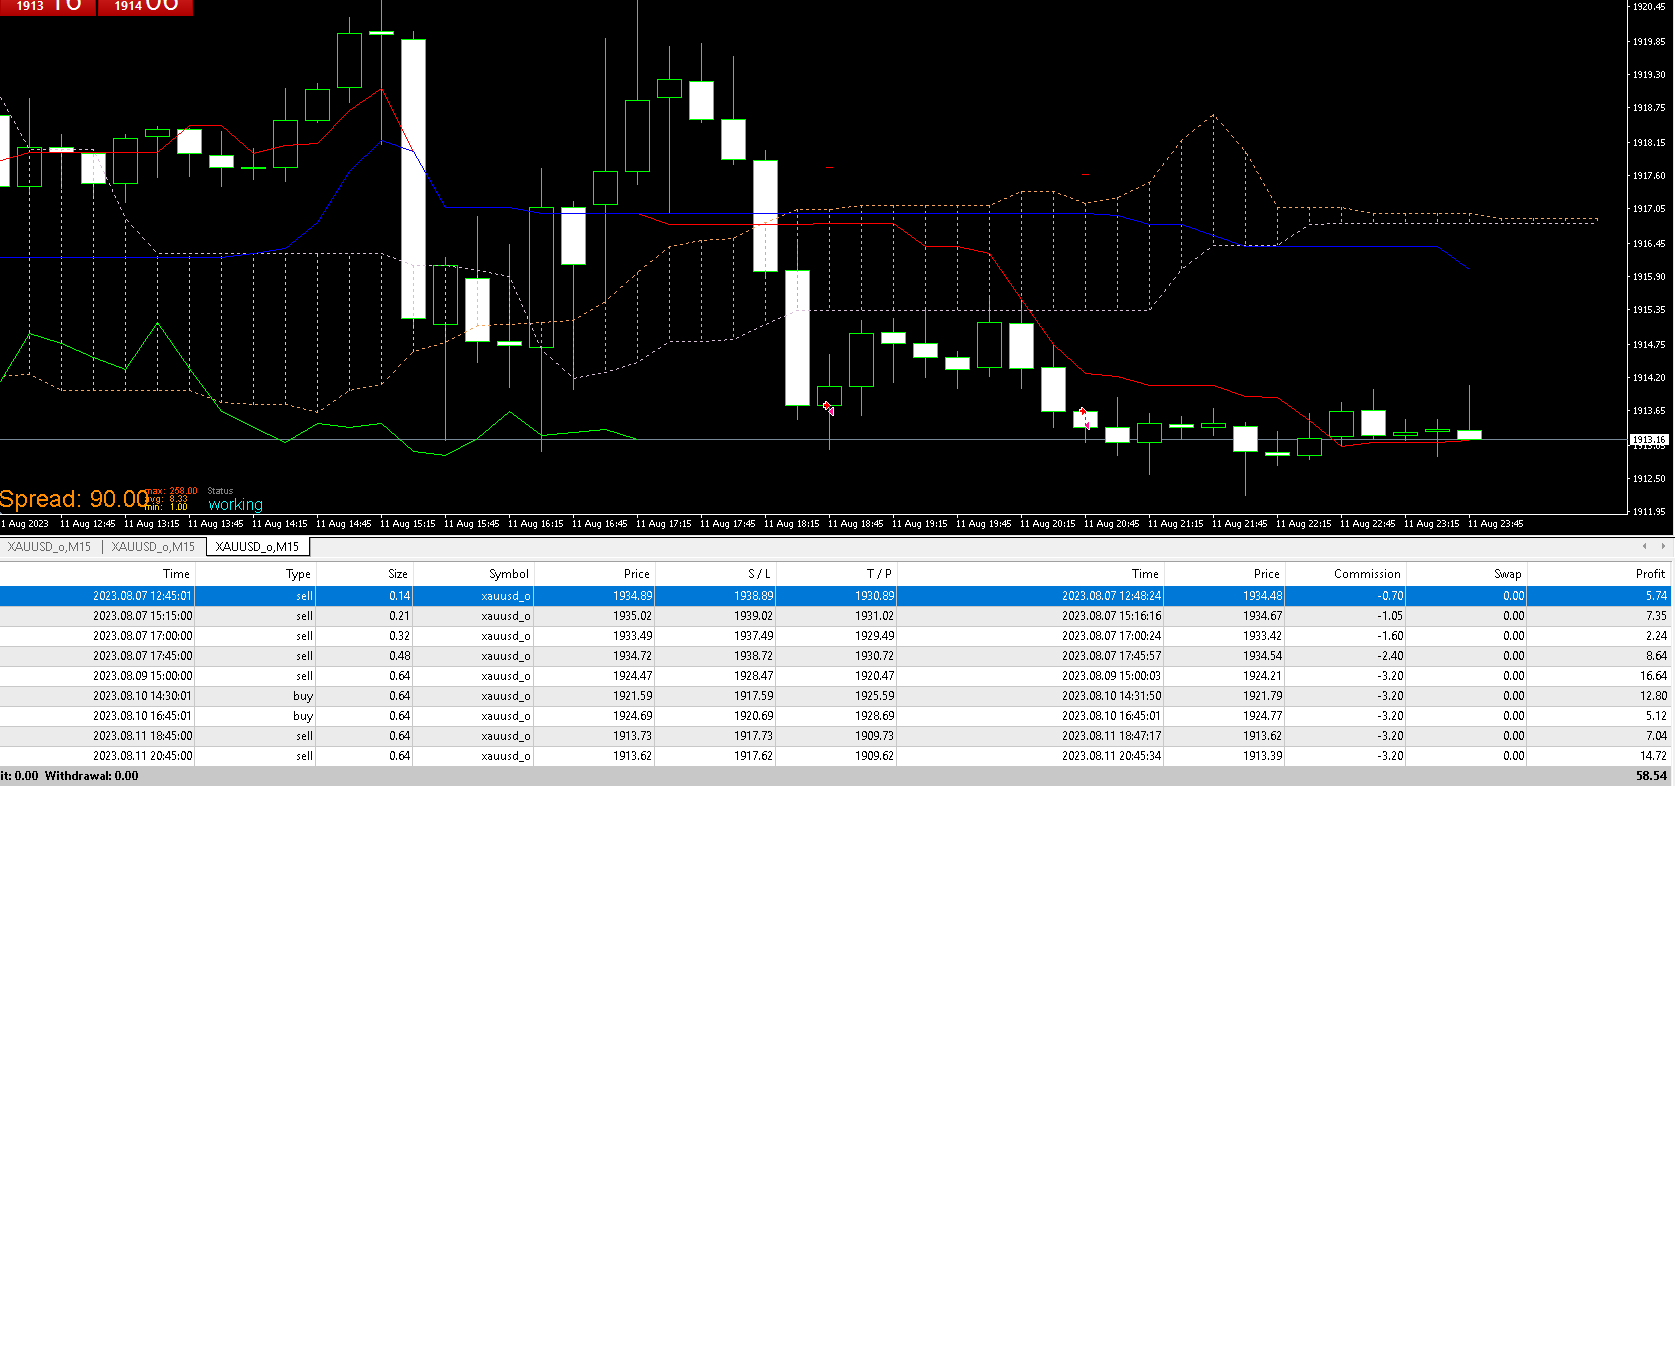
Task: Sort by the Symbol column header
Action: [508, 574]
